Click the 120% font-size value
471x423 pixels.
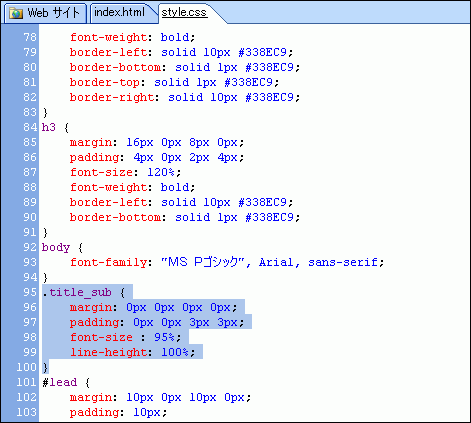[x=161, y=172]
